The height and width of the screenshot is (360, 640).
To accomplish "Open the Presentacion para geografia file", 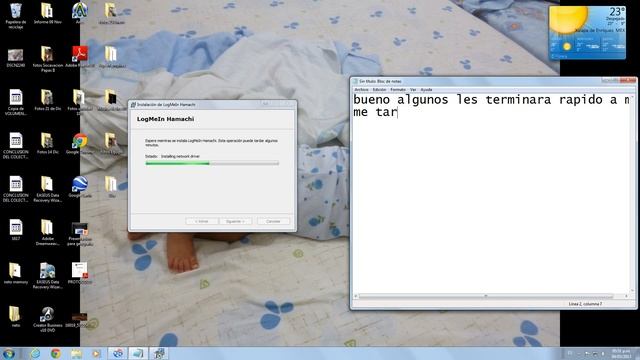I will (x=80, y=234).
